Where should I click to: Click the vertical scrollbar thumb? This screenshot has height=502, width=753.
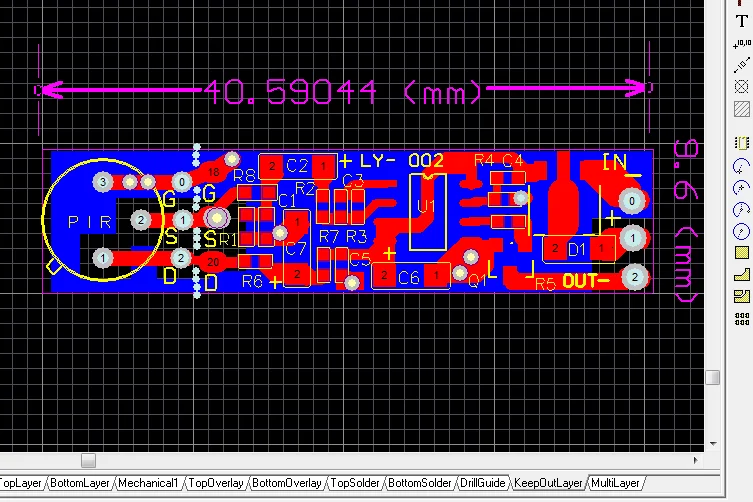712,377
